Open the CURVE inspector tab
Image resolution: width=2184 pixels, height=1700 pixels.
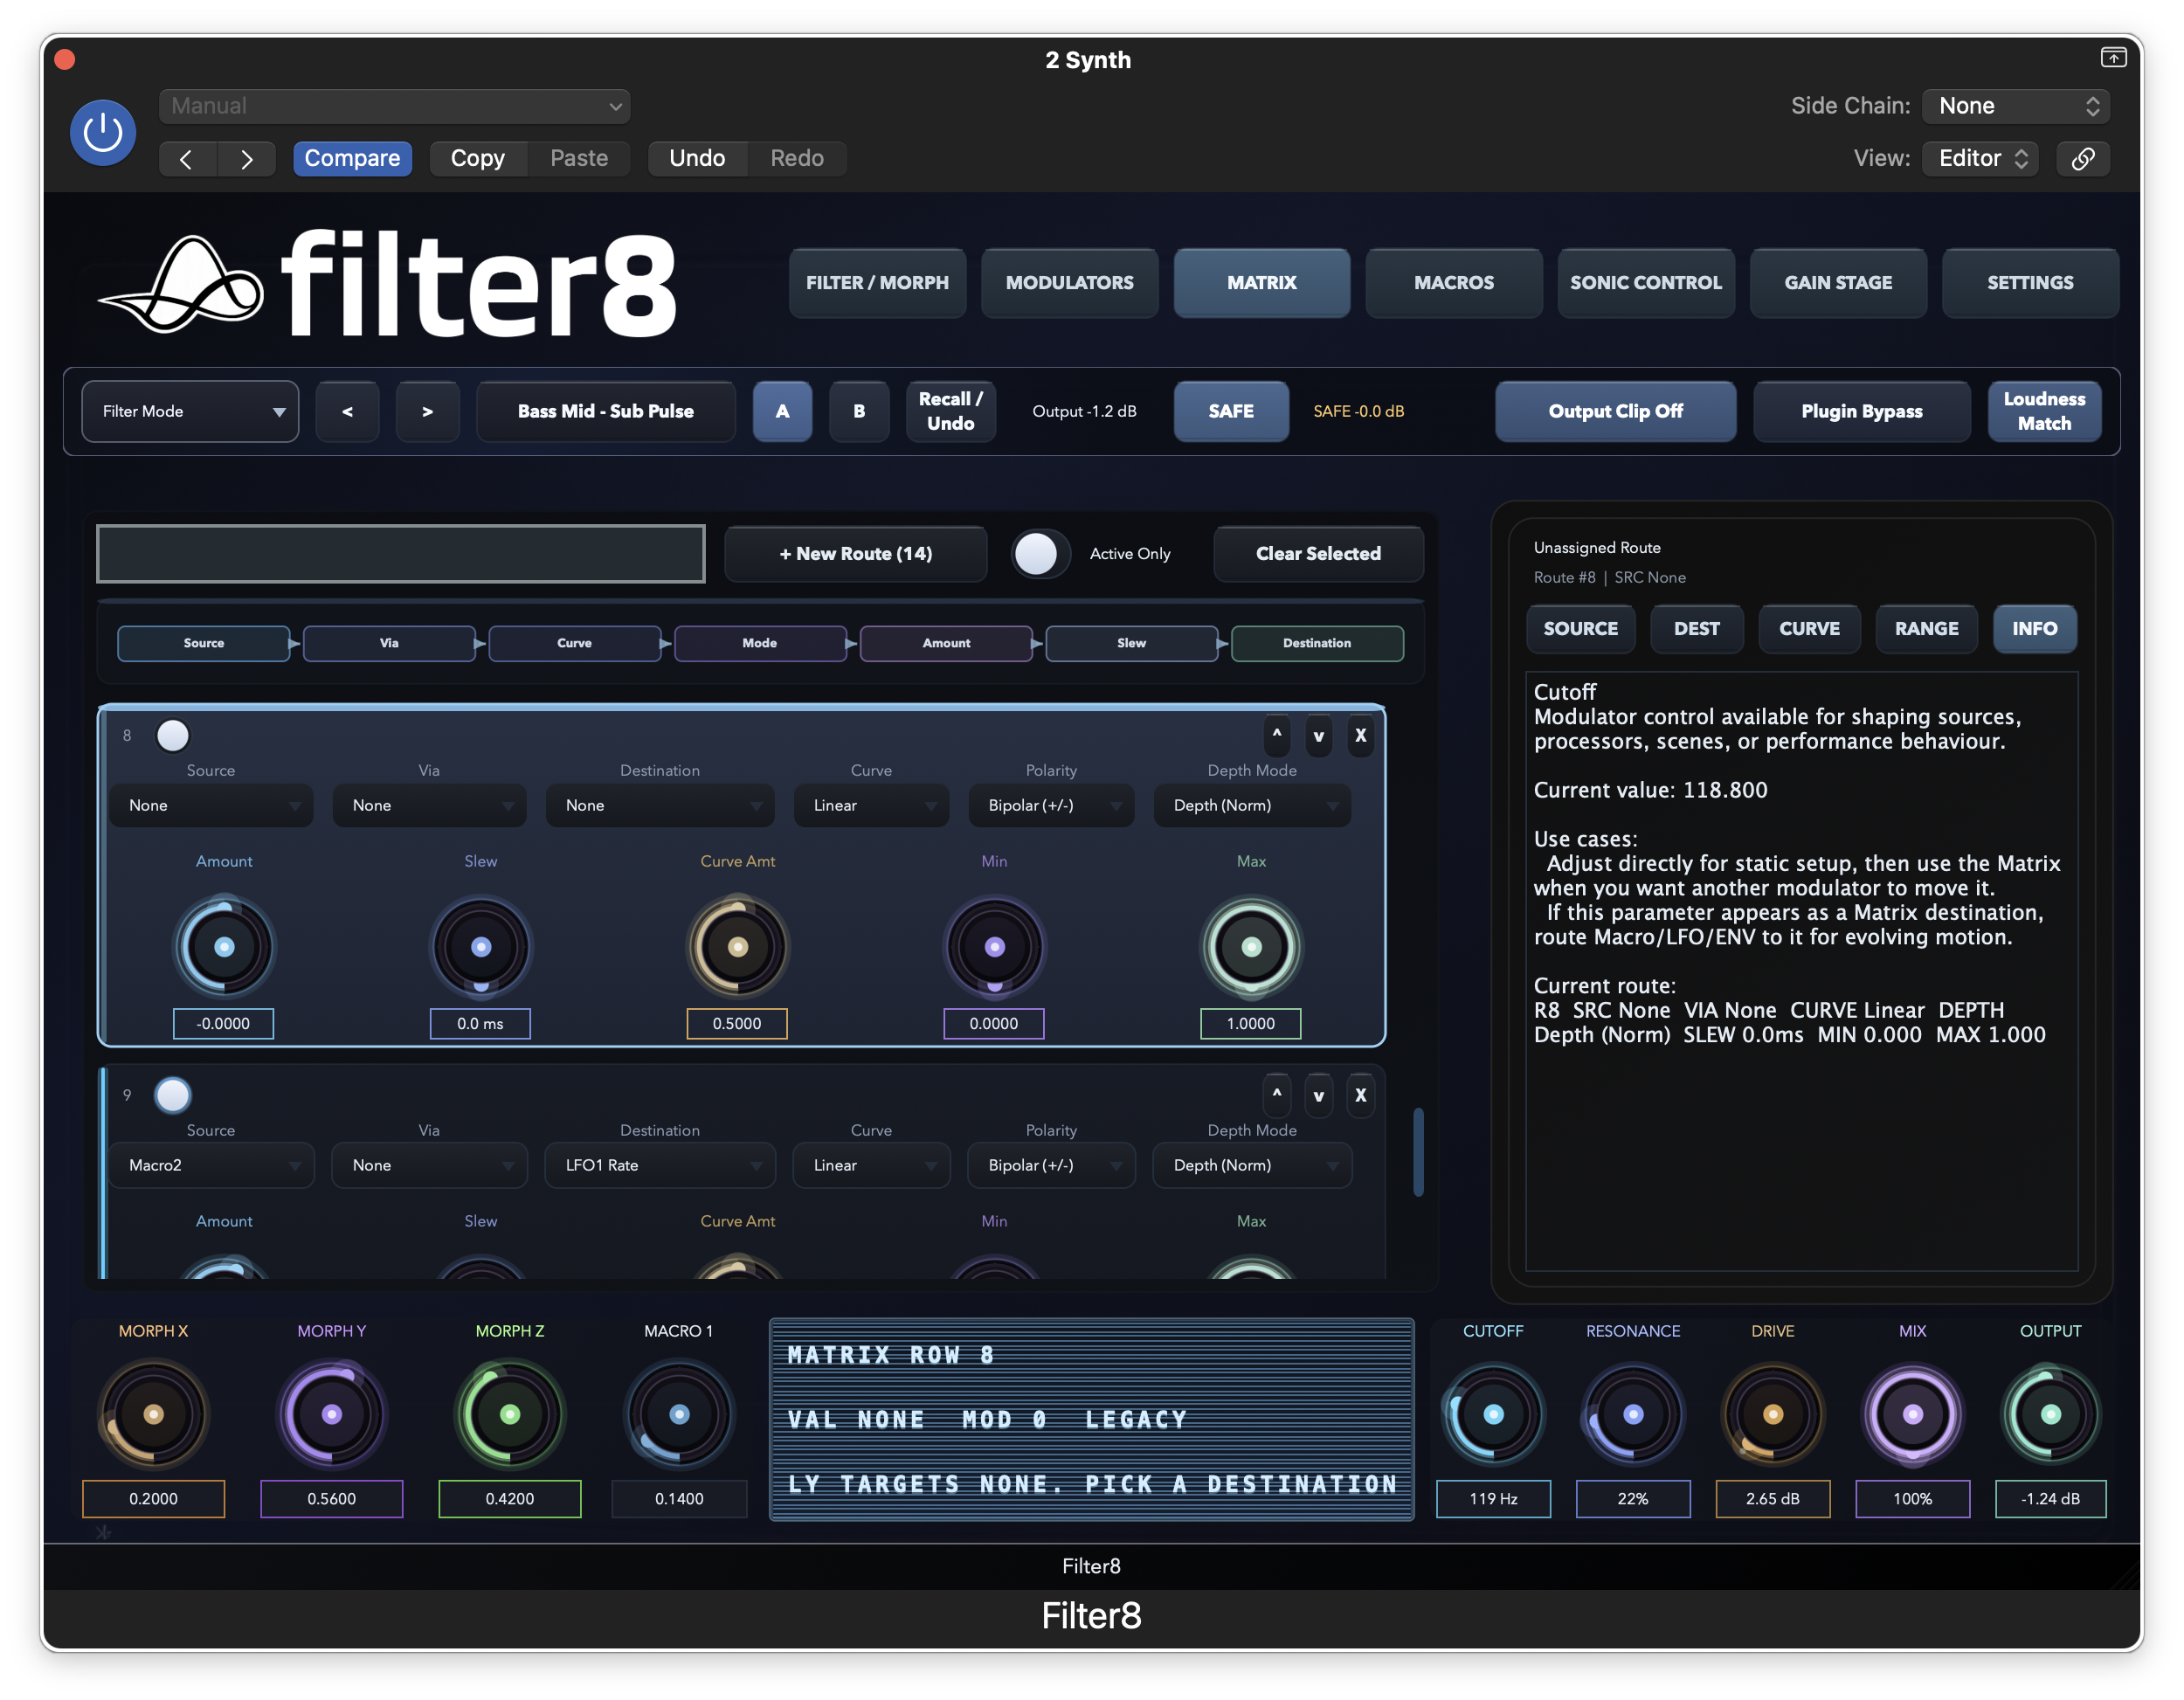click(1809, 629)
